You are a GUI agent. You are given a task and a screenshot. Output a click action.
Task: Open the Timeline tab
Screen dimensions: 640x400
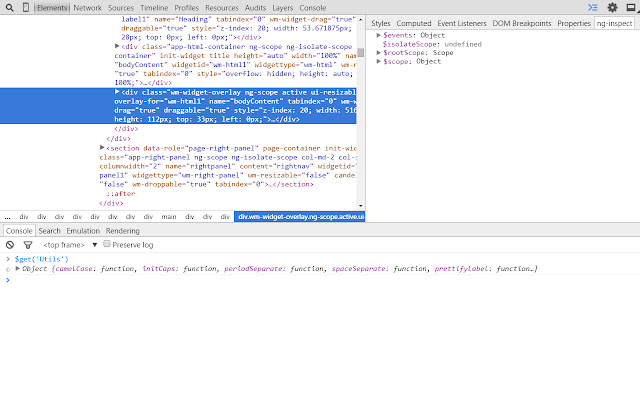point(154,7)
